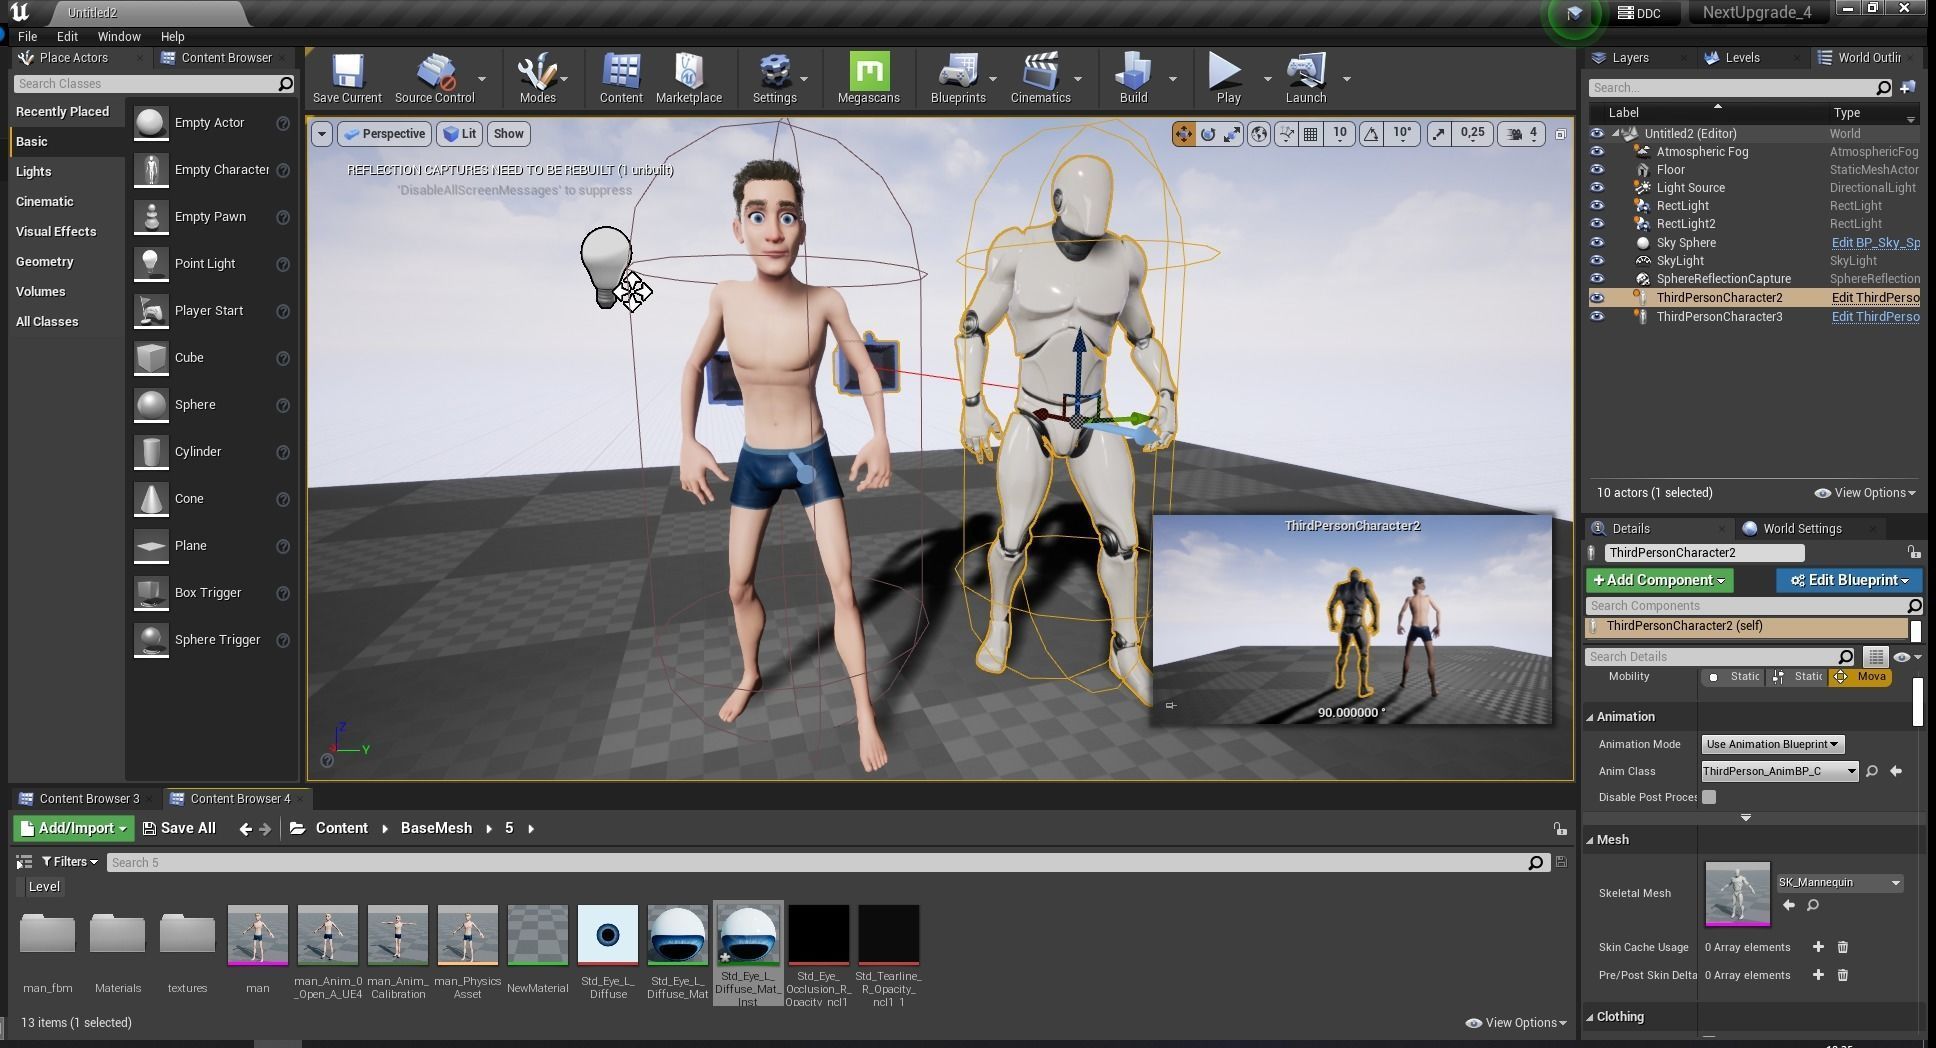1936x1048 pixels.
Task: Toggle sources panel in Content Browser
Action: (24, 862)
